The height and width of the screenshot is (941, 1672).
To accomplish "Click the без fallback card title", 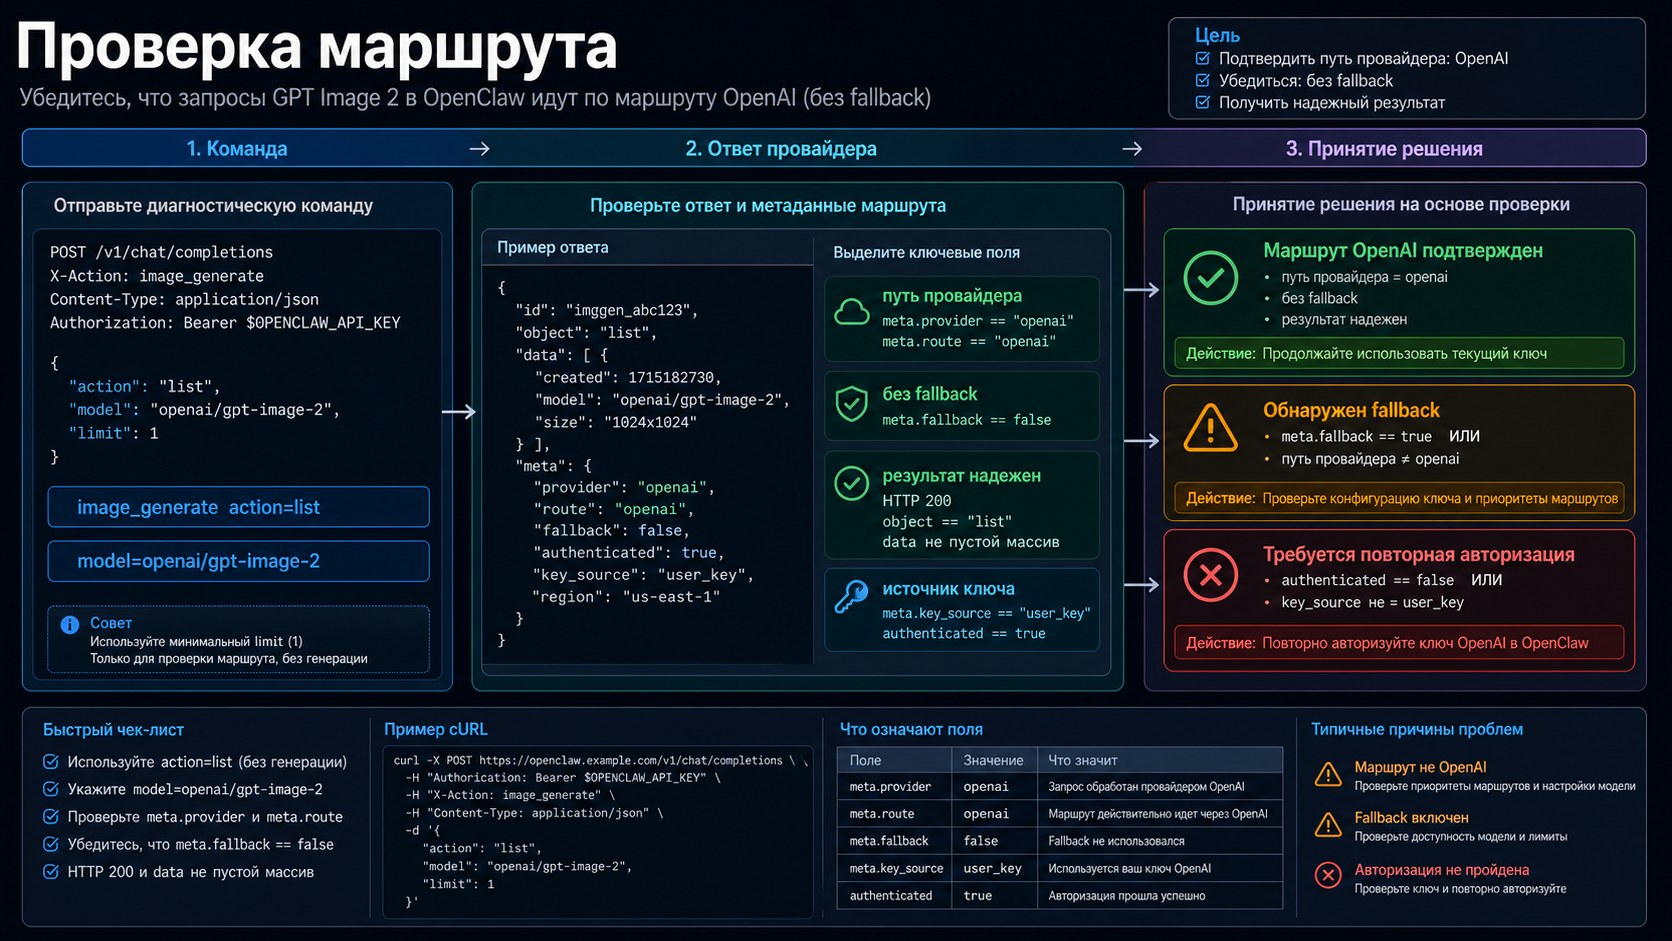I will [x=930, y=394].
